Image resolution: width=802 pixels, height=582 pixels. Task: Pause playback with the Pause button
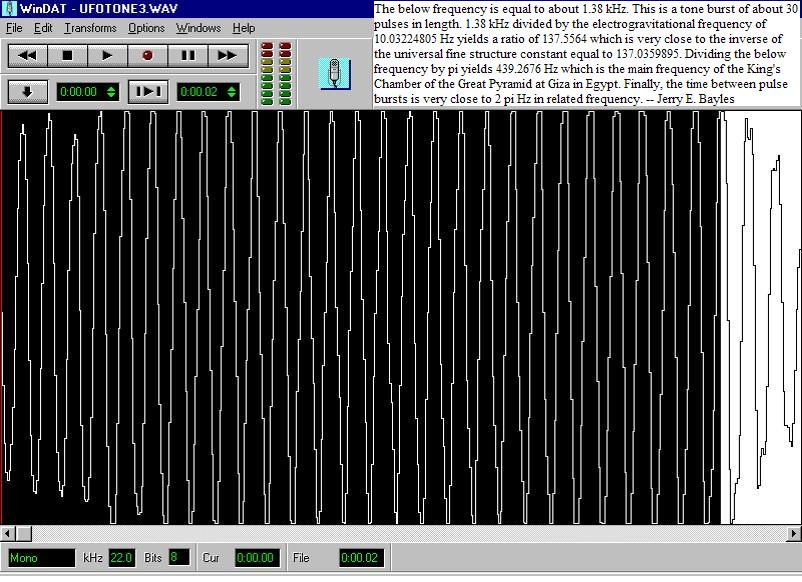(x=187, y=56)
